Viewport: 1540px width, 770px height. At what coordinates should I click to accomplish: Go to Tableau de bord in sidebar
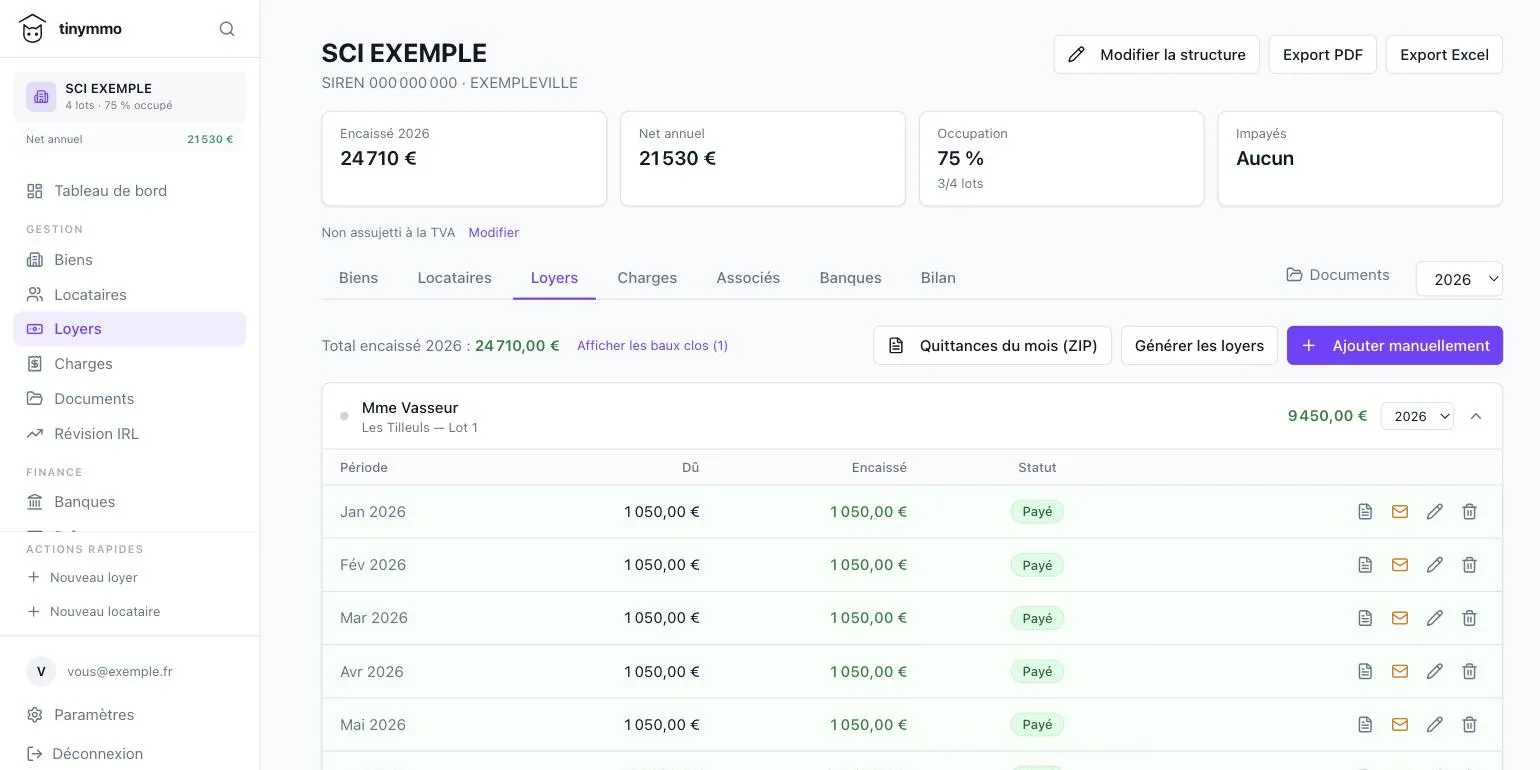click(129, 191)
